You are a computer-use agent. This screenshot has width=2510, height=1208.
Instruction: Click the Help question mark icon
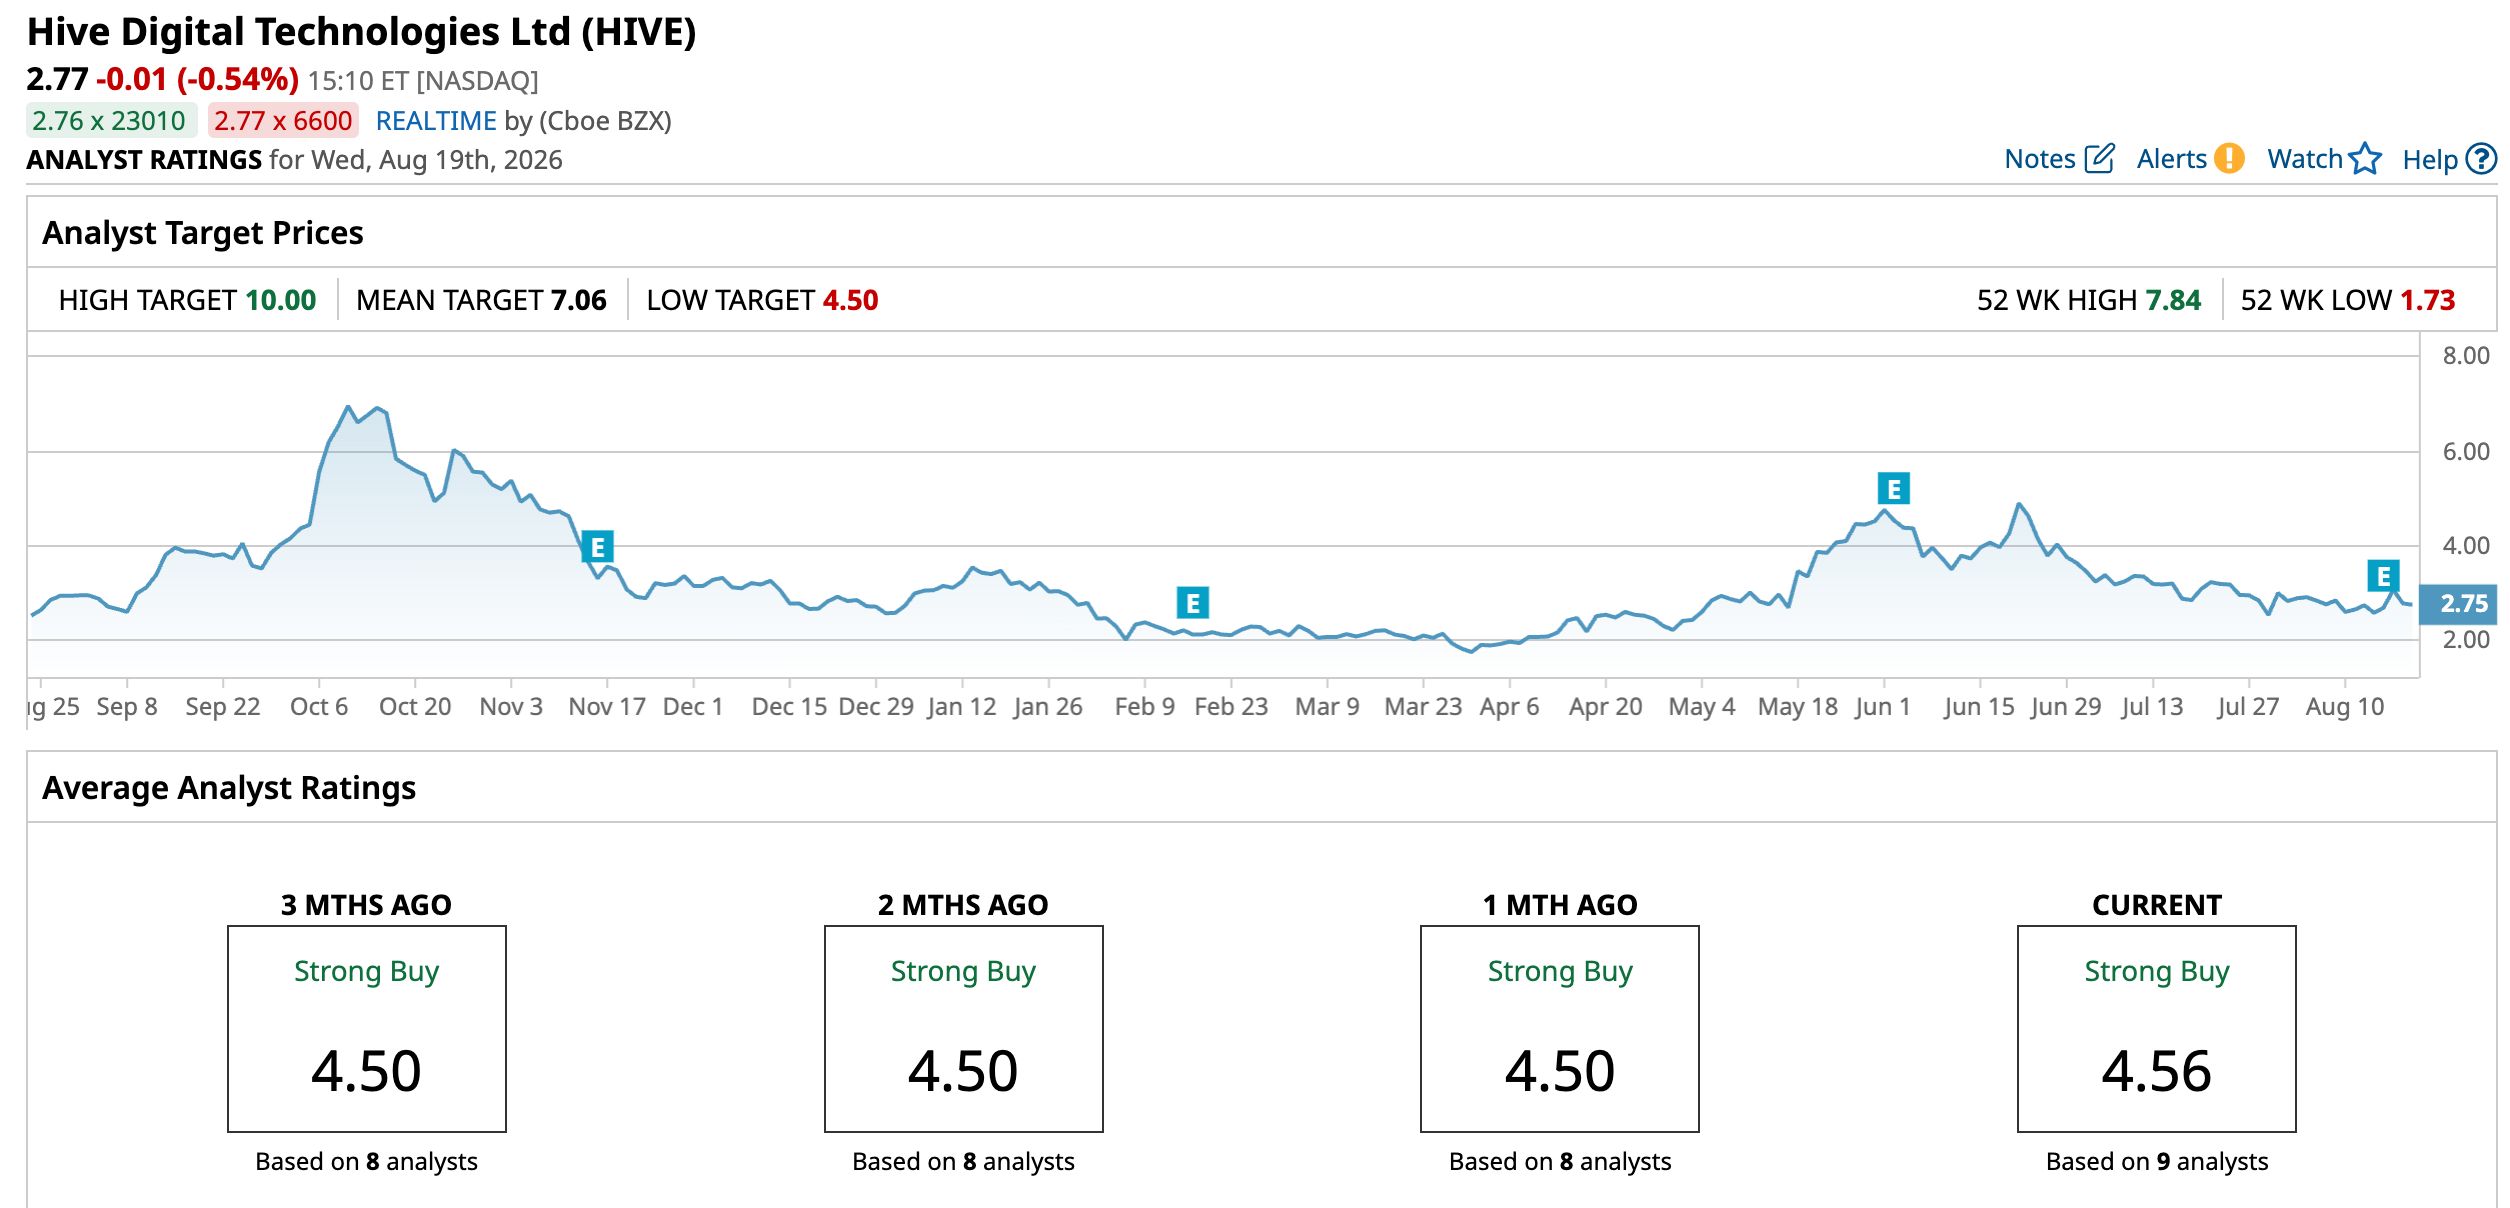click(2481, 158)
